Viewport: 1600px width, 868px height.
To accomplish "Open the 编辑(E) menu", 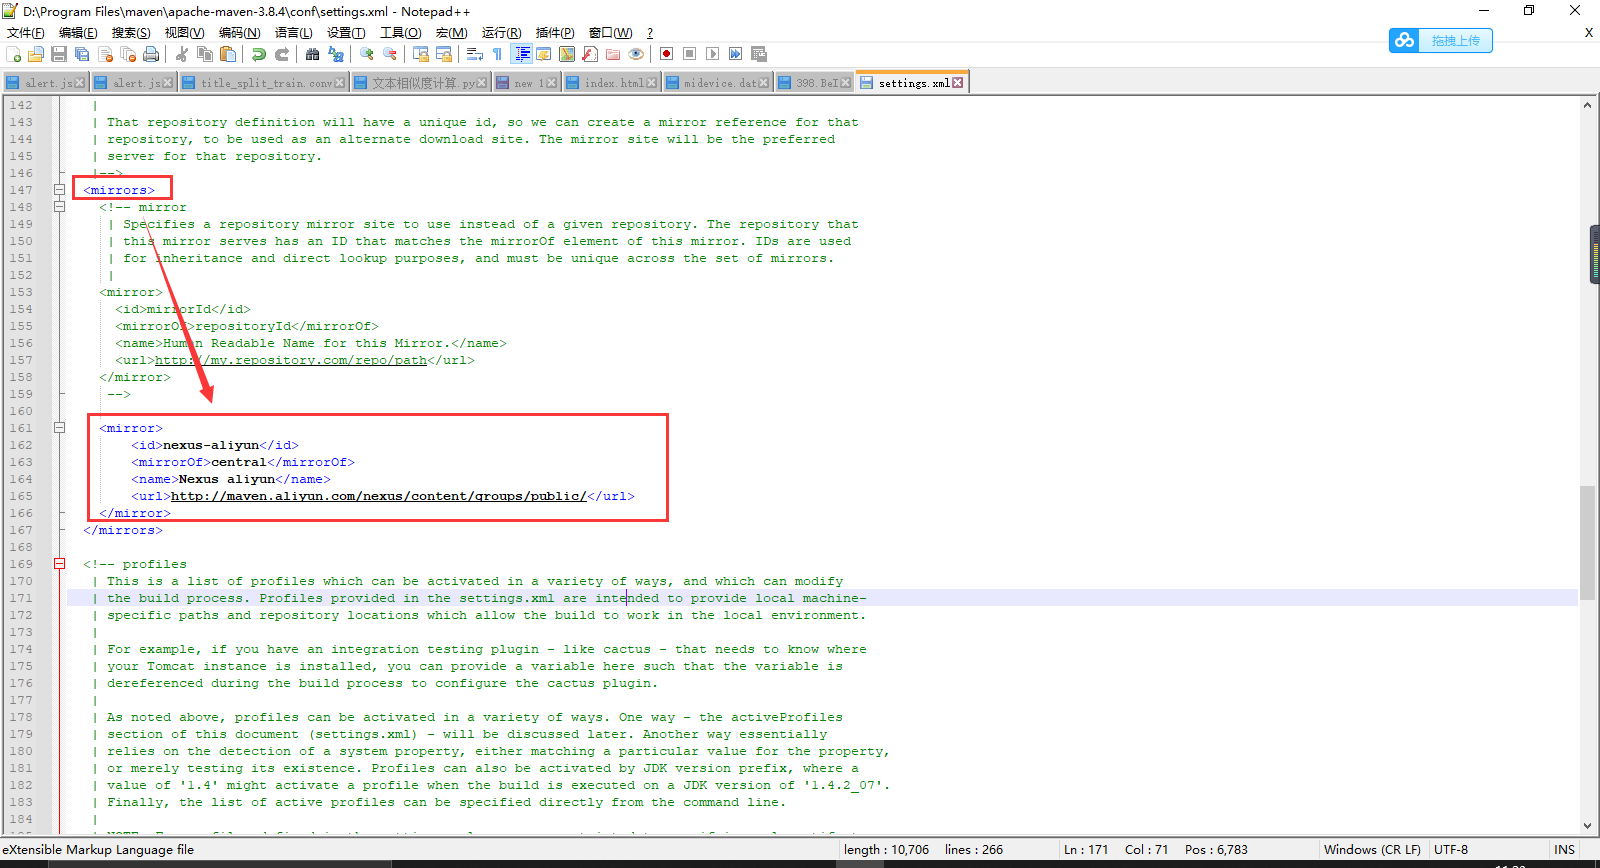I will click(x=78, y=33).
